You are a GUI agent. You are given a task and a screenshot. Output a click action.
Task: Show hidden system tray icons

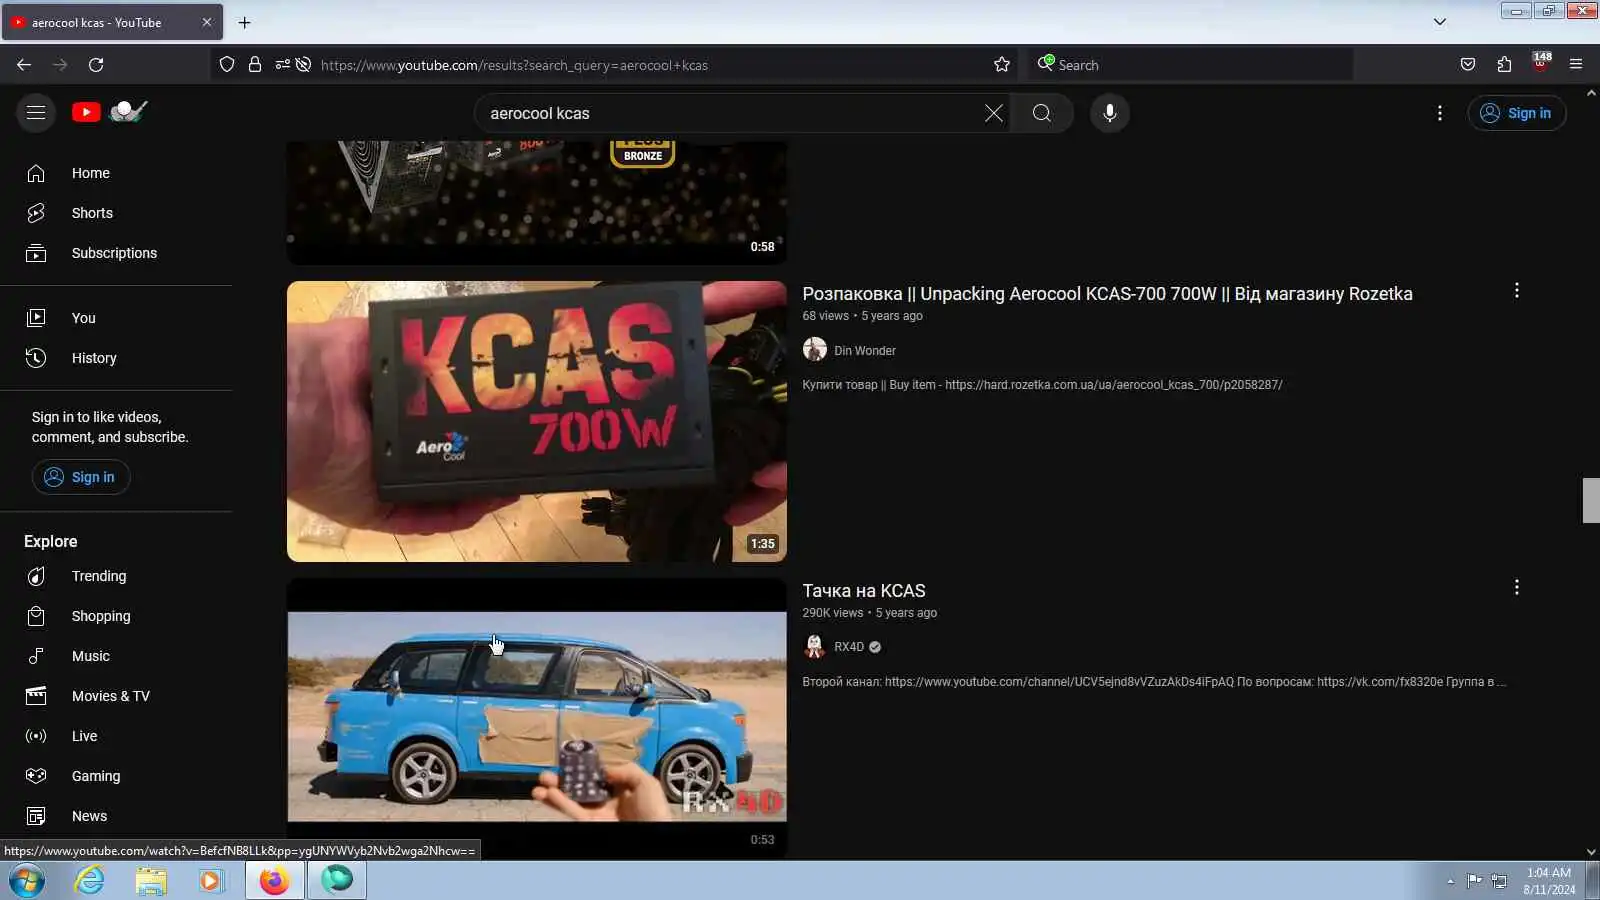click(x=1450, y=881)
